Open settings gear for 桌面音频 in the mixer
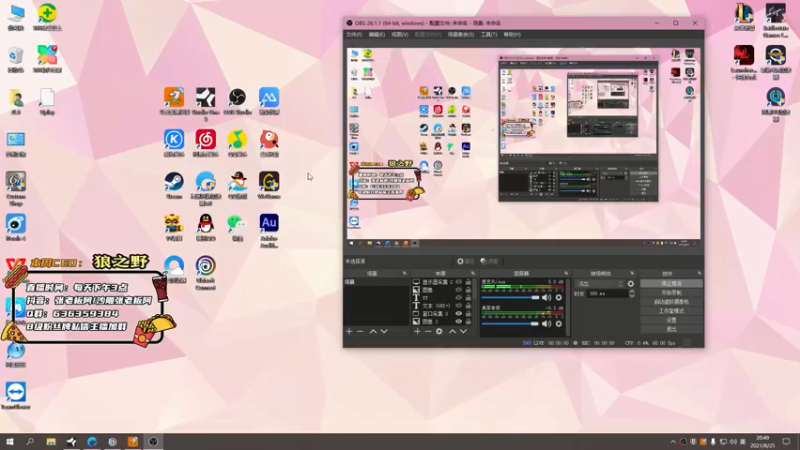This screenshot has height=450, width=800. pos(559,323)
